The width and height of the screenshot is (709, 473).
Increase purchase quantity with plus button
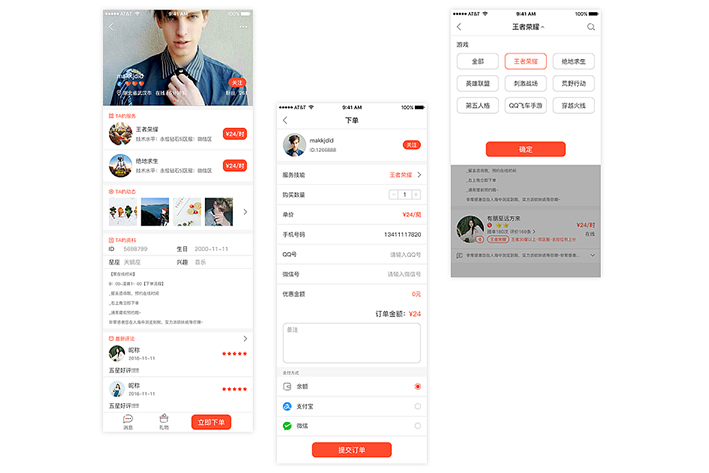pos(416,194)
